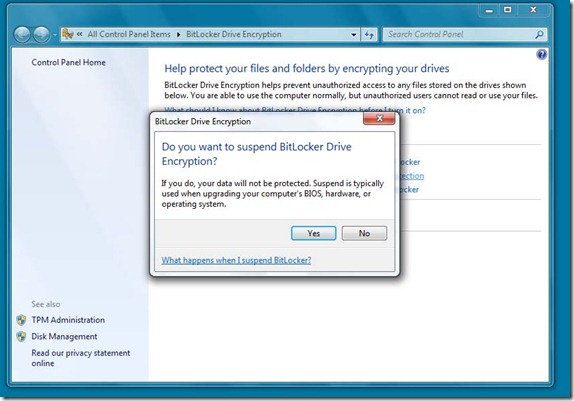This screenshot has height=401, width=574.
Task: Click No in the suspend dialog
Action: (x=364, y=233)
